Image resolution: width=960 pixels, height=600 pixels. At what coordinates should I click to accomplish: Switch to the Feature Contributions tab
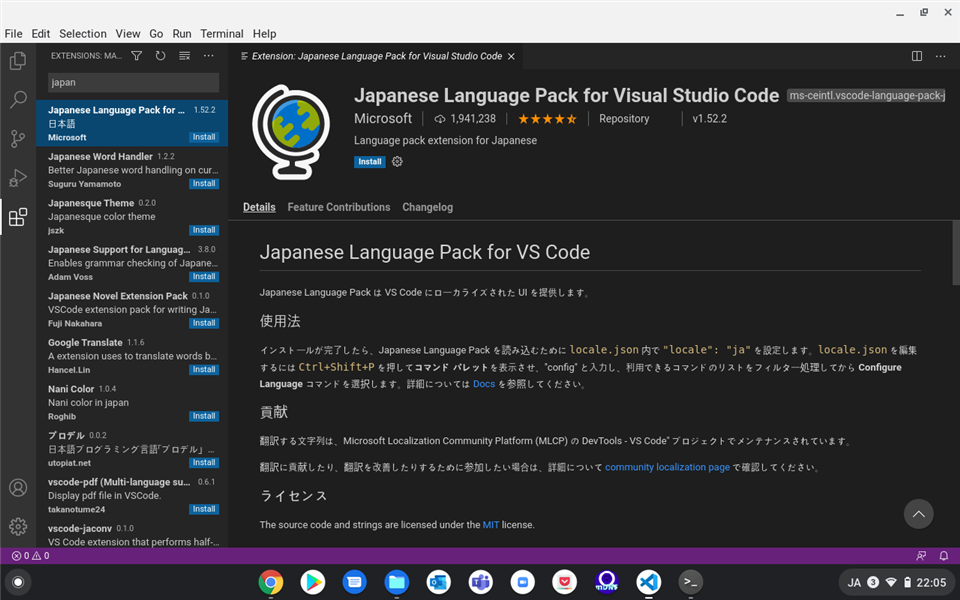pyautogui.click(x=339, y=207)
